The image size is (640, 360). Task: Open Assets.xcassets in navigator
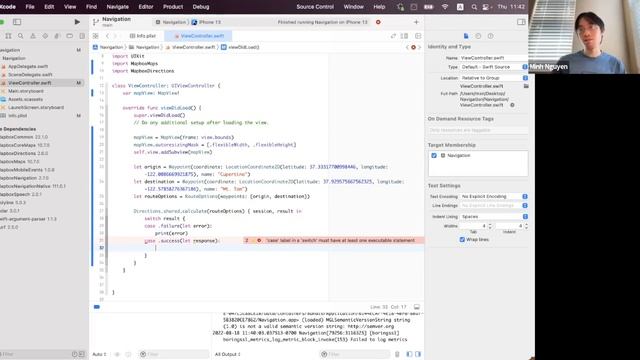pyautogui.click(x=25, y=99)
